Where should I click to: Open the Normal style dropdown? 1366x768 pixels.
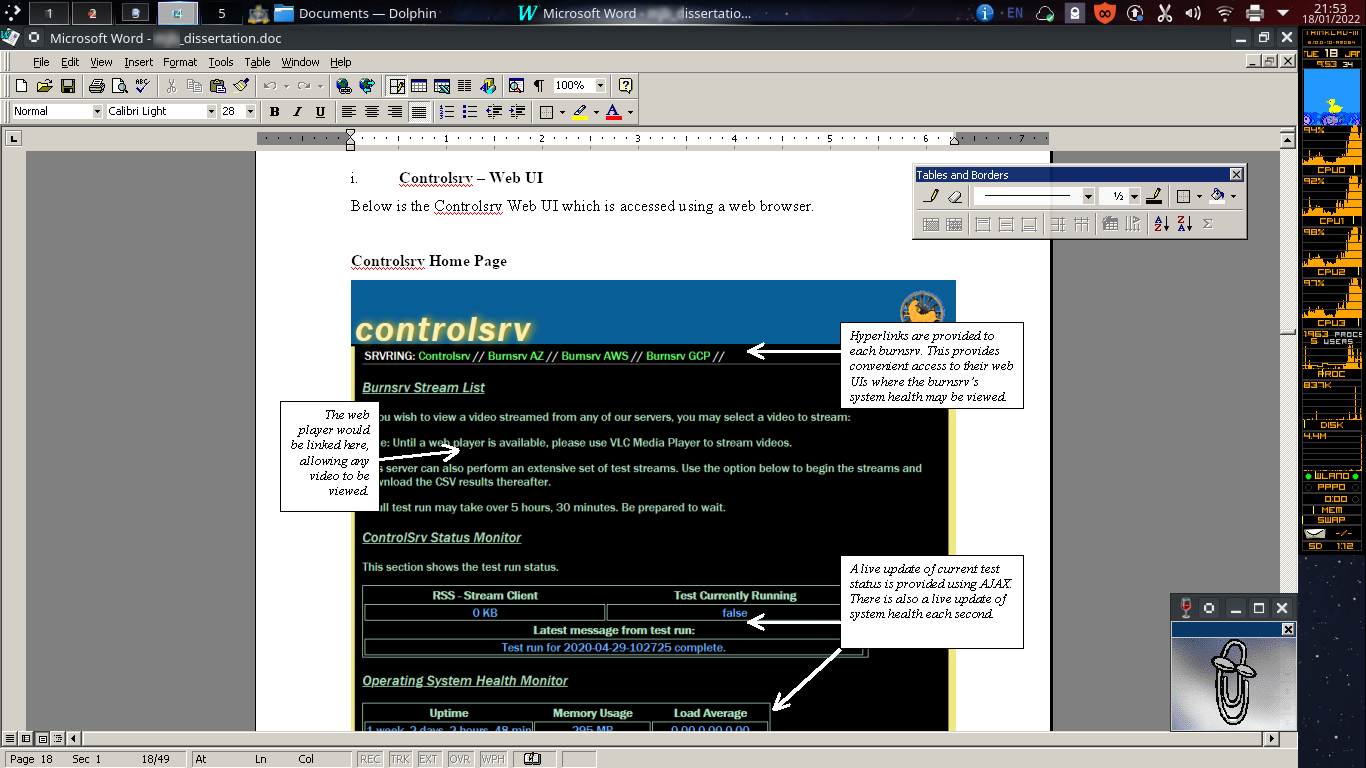pos(97,111)
